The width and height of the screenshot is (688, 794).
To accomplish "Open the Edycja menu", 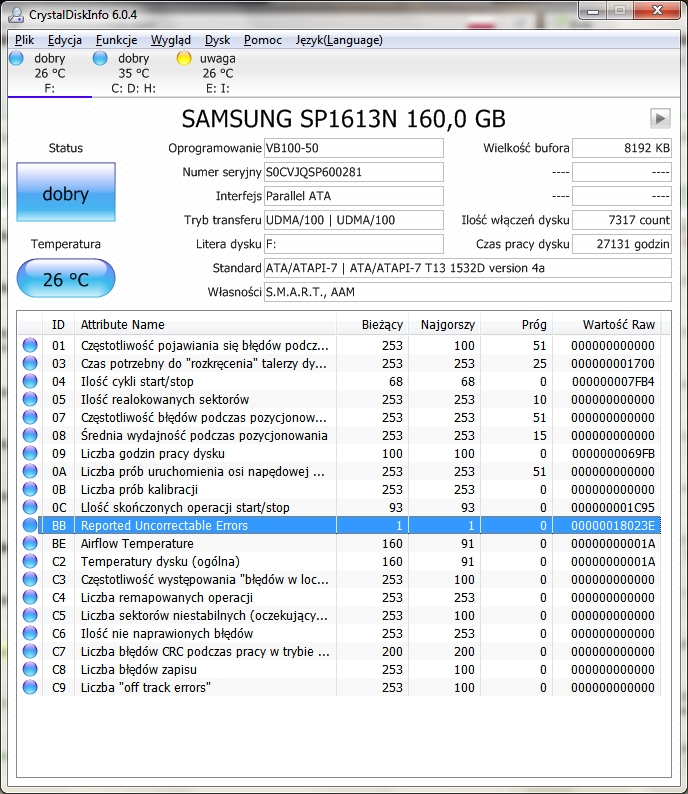I will (64, 40).
